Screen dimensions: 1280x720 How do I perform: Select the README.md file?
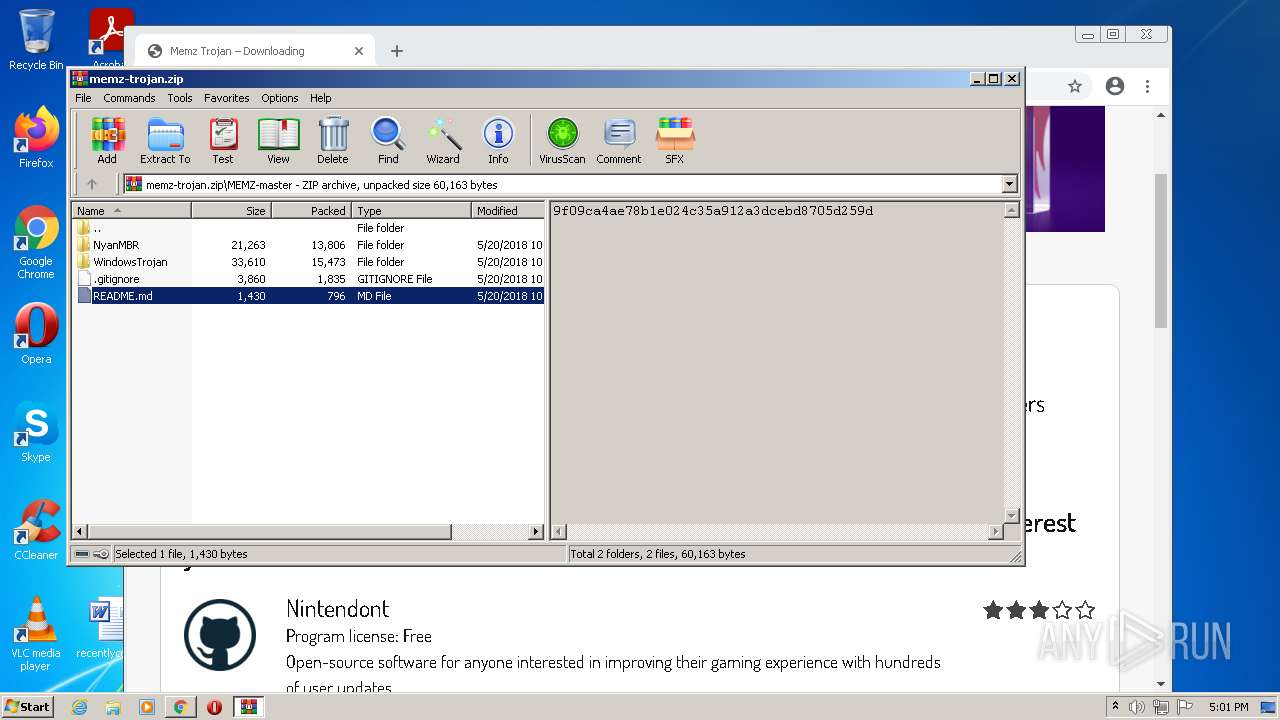(x=309, y=296)
